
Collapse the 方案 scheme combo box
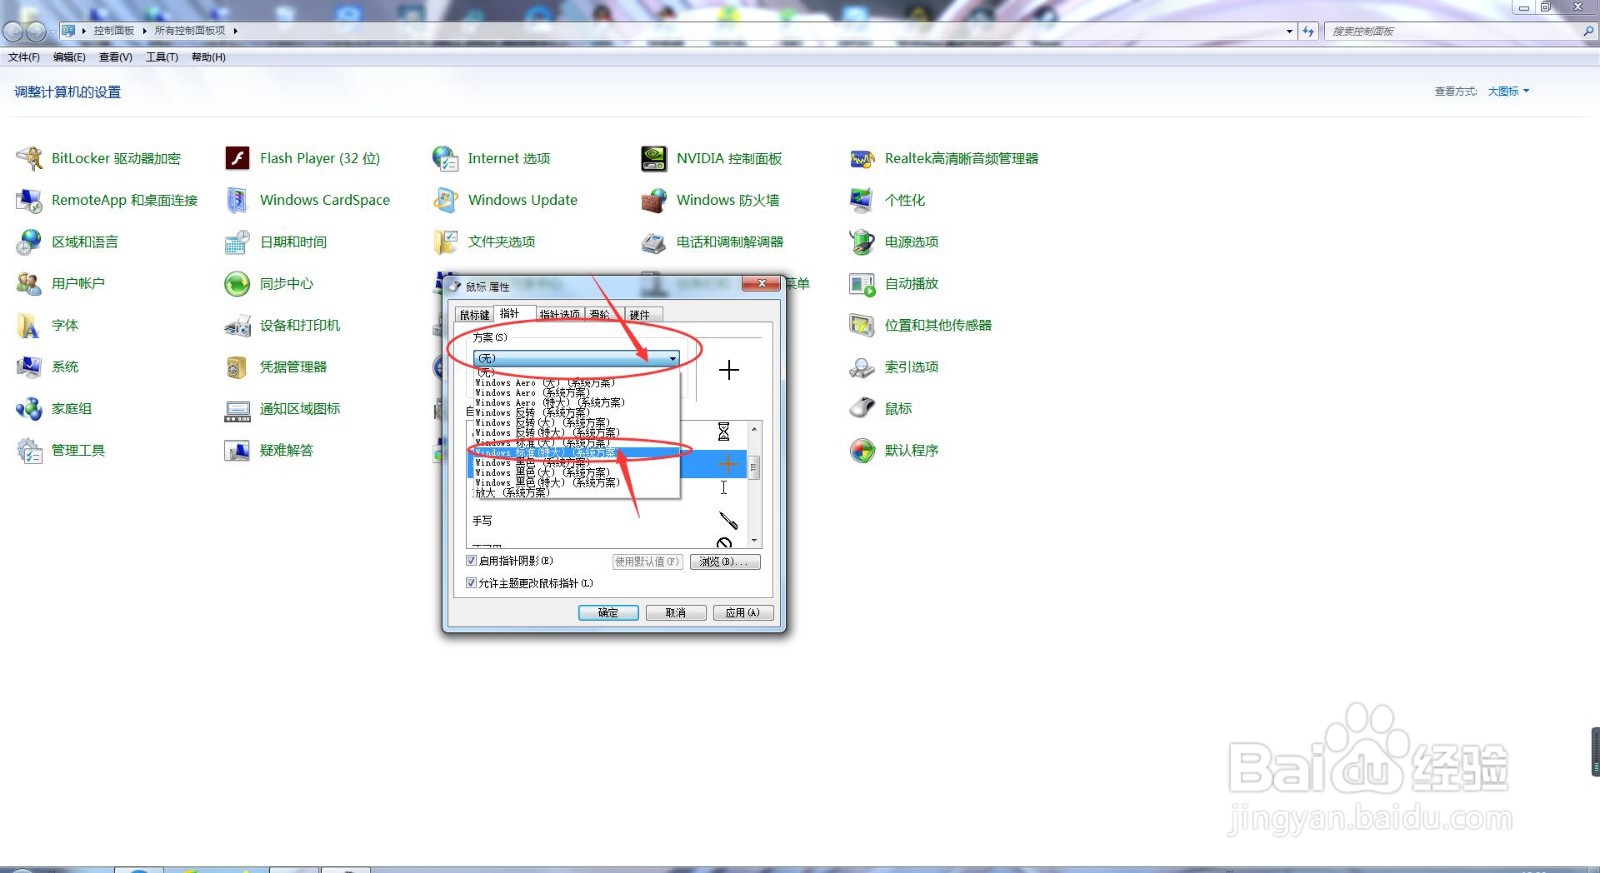click(673, 358)
